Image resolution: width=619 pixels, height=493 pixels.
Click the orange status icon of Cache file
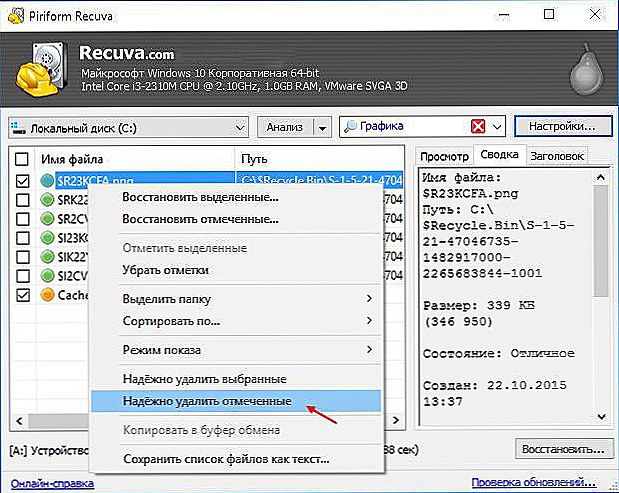click(x=47, y=295)
